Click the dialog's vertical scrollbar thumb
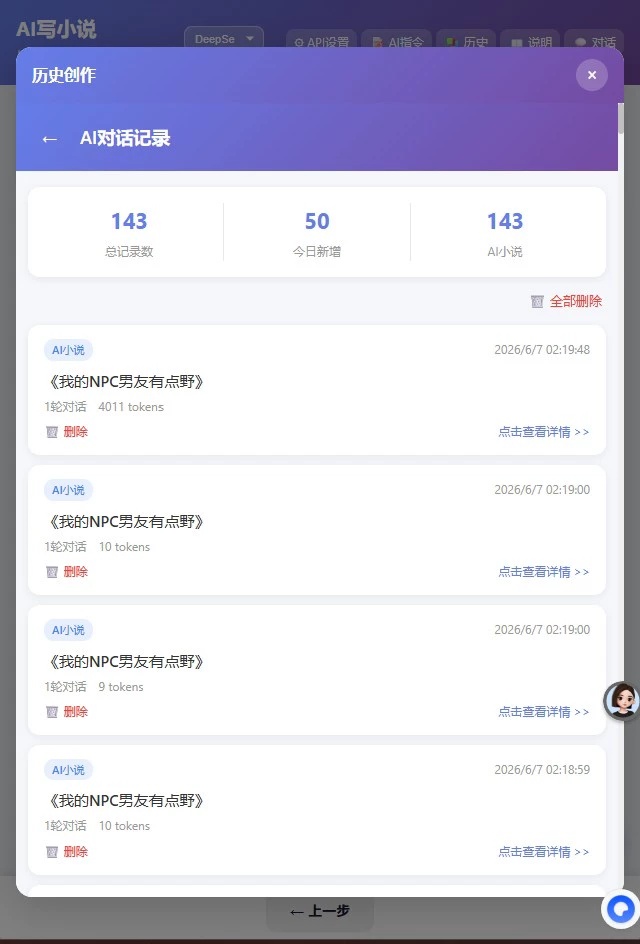 click(x=621, y=118)
